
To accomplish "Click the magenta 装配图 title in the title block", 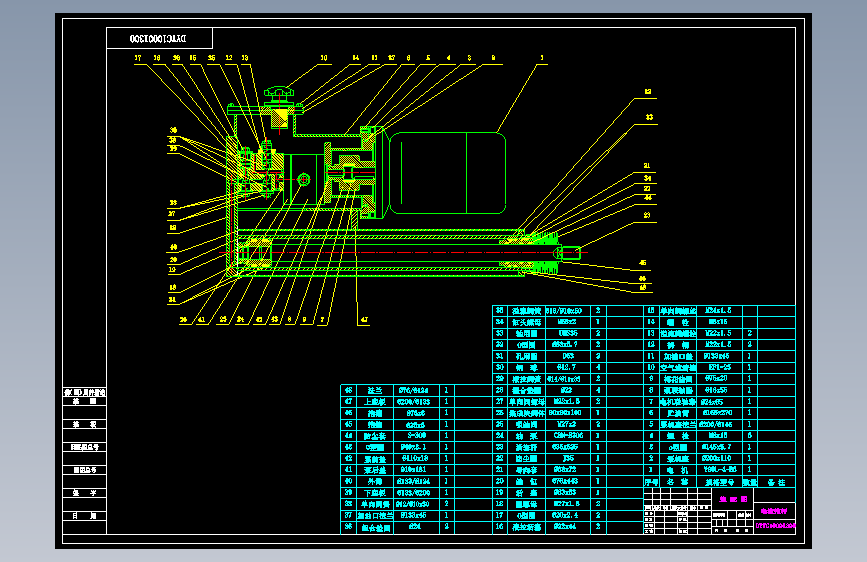I will click(x=733, y=499).
